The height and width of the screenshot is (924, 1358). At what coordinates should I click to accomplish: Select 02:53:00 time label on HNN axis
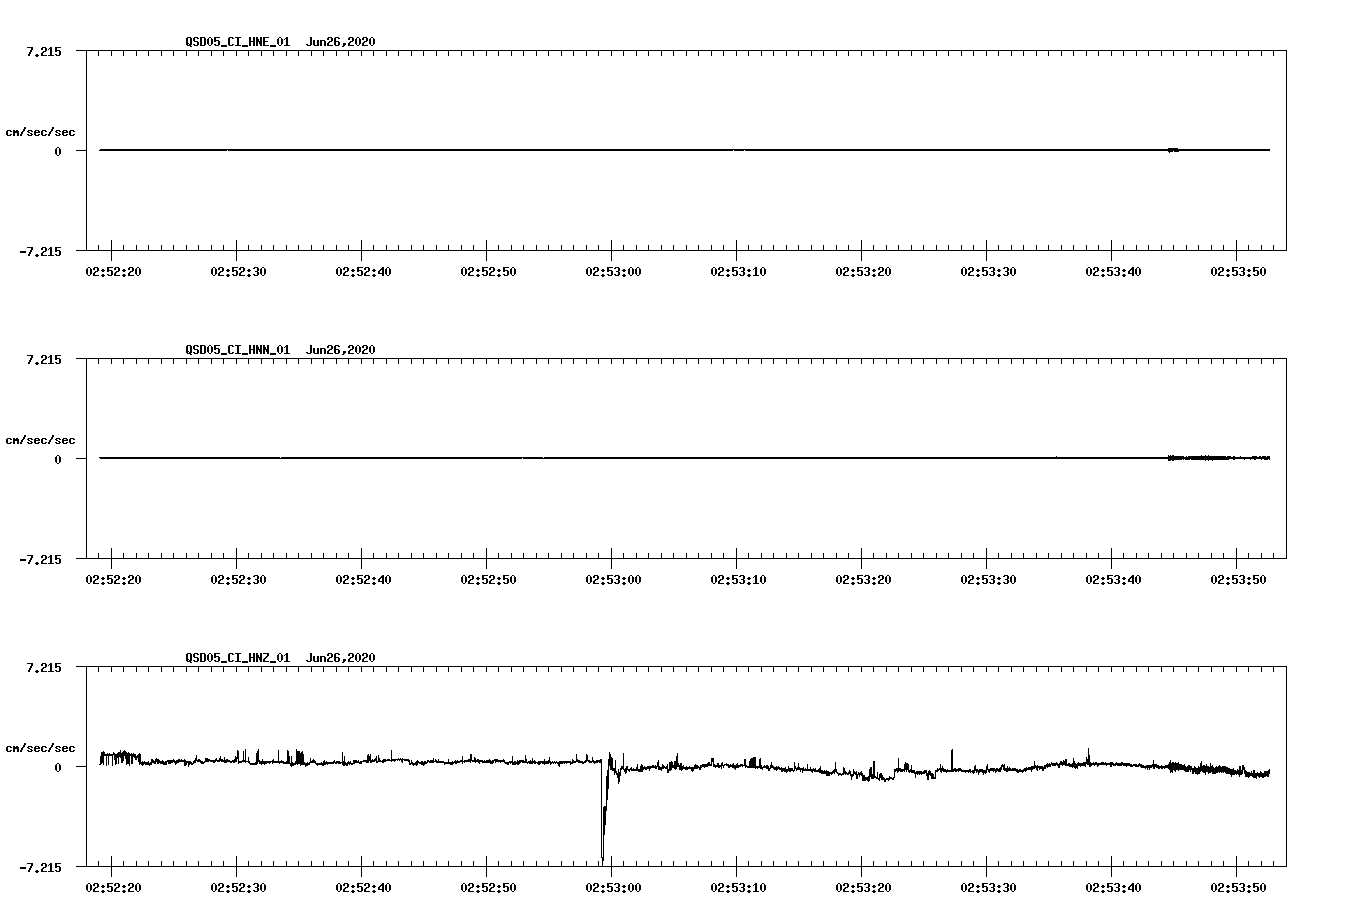[613, 580]
